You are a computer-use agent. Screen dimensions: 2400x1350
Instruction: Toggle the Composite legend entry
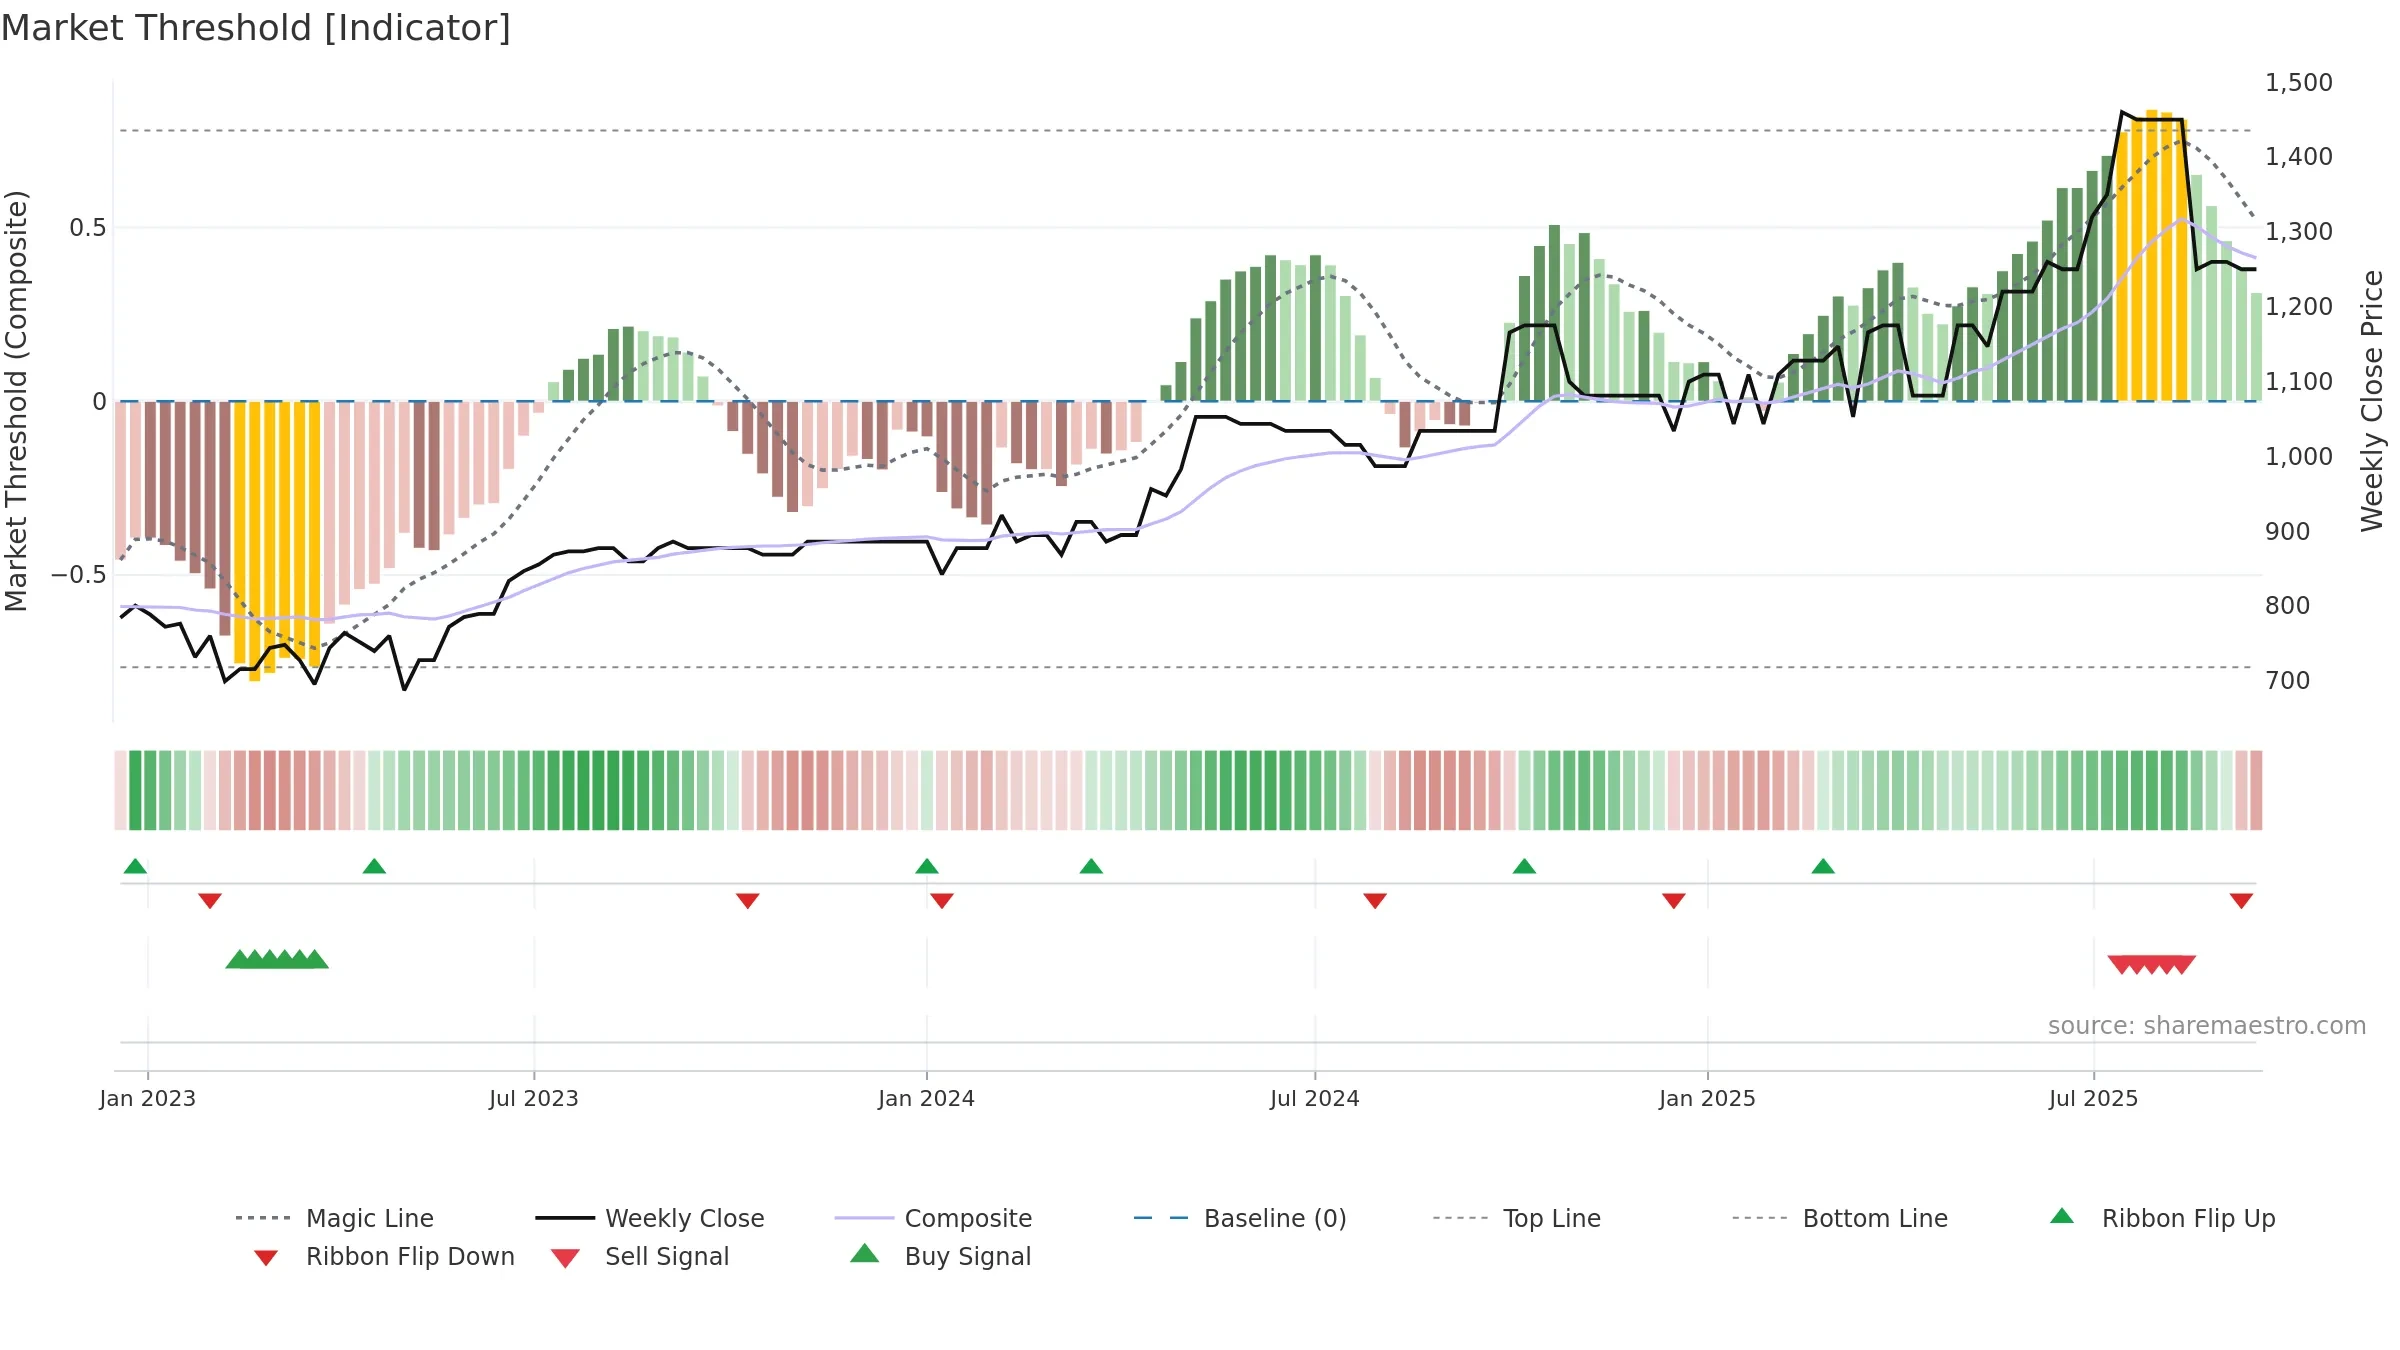(x=933, y=1218)
